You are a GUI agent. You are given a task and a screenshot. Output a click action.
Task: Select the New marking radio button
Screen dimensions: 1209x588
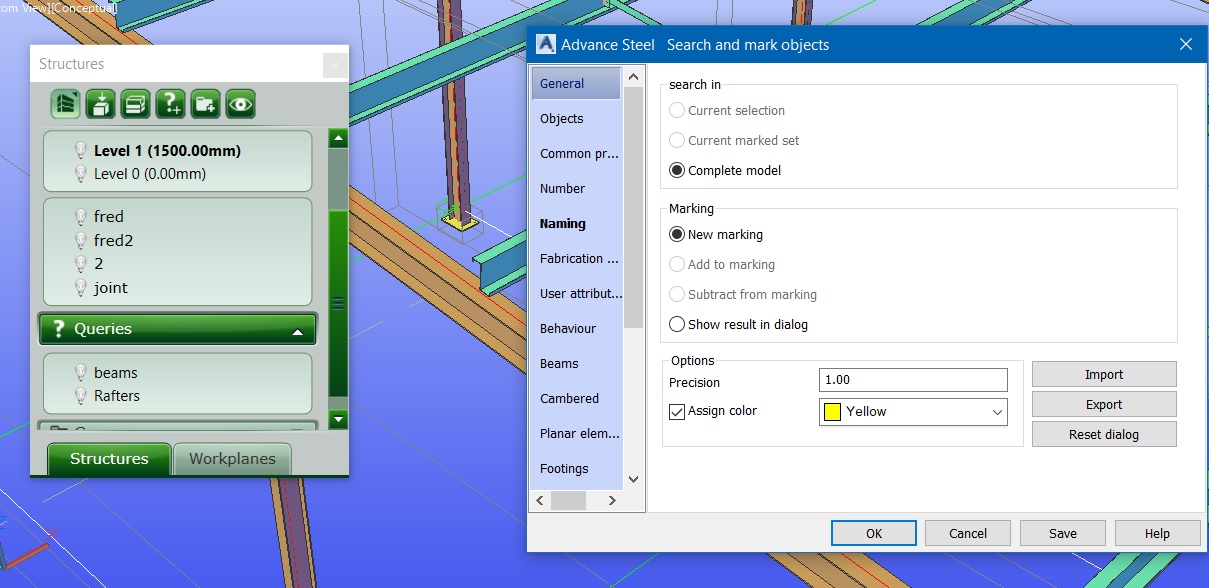coord(677,234)
